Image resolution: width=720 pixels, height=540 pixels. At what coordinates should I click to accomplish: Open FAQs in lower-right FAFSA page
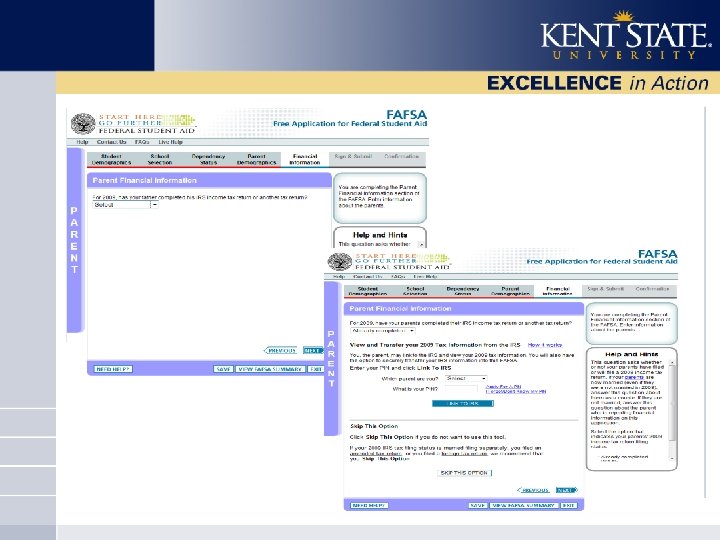point(398,277)
